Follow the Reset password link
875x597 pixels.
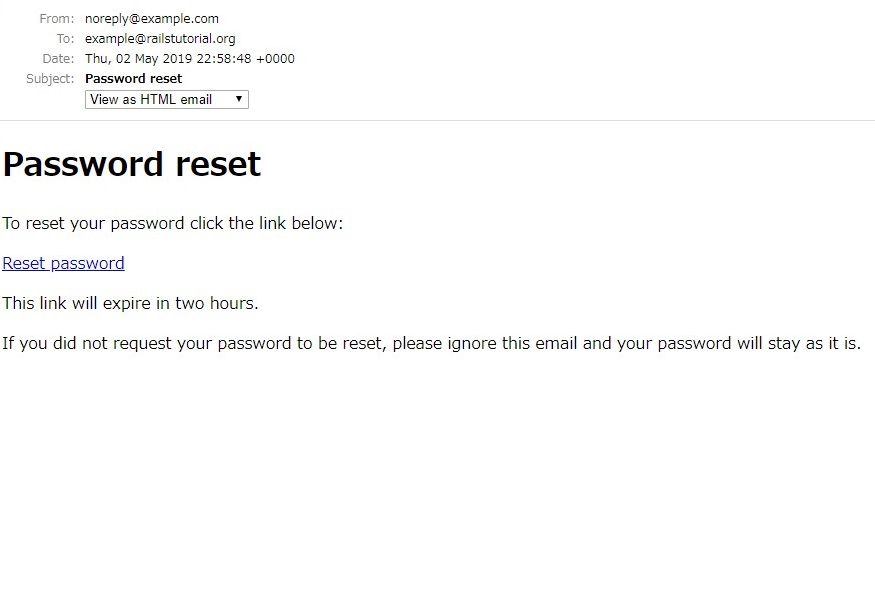[x=63, y=263]
